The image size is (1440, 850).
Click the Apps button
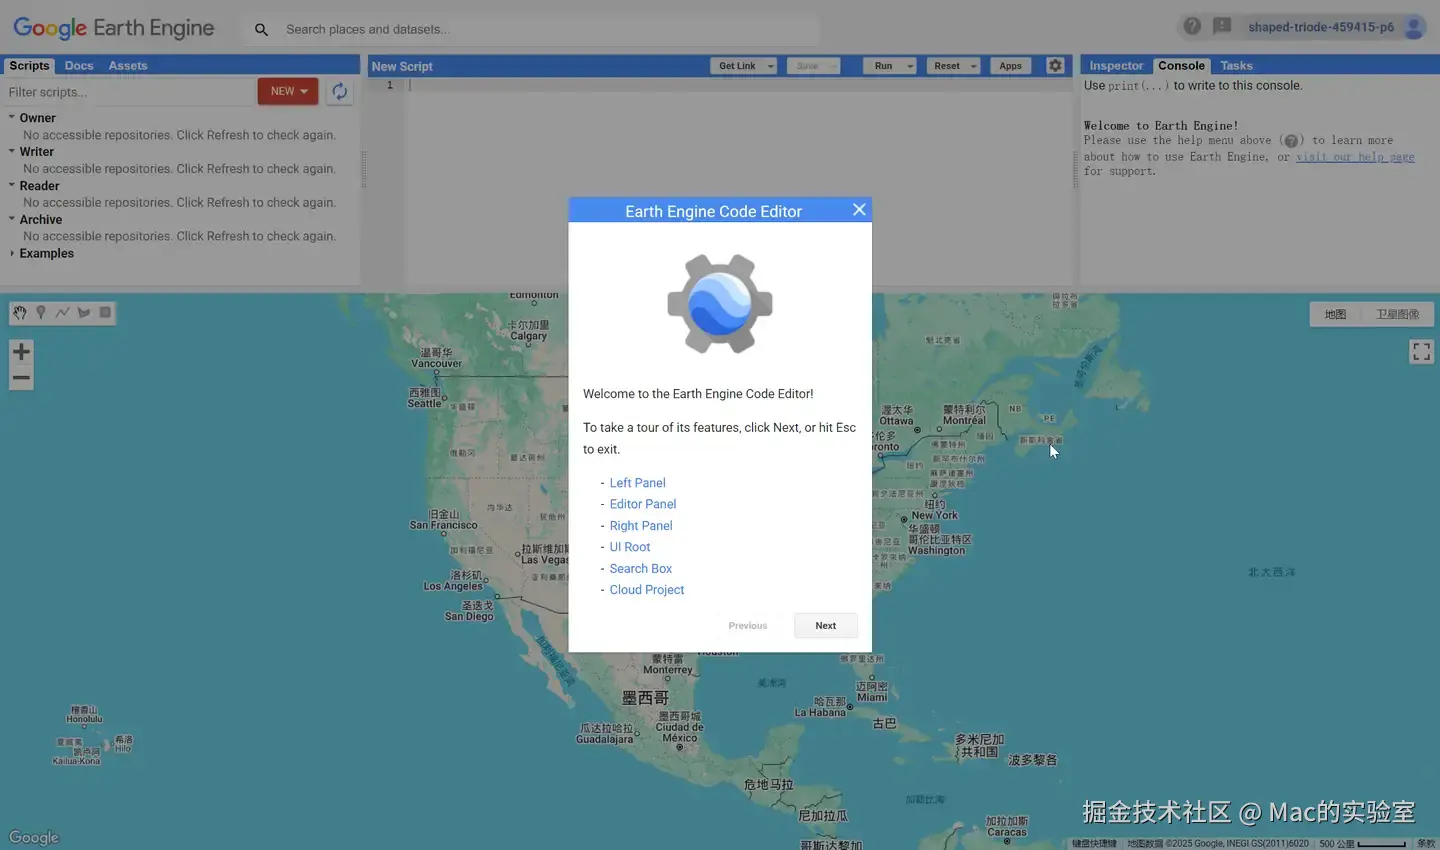coord(1010,66)
